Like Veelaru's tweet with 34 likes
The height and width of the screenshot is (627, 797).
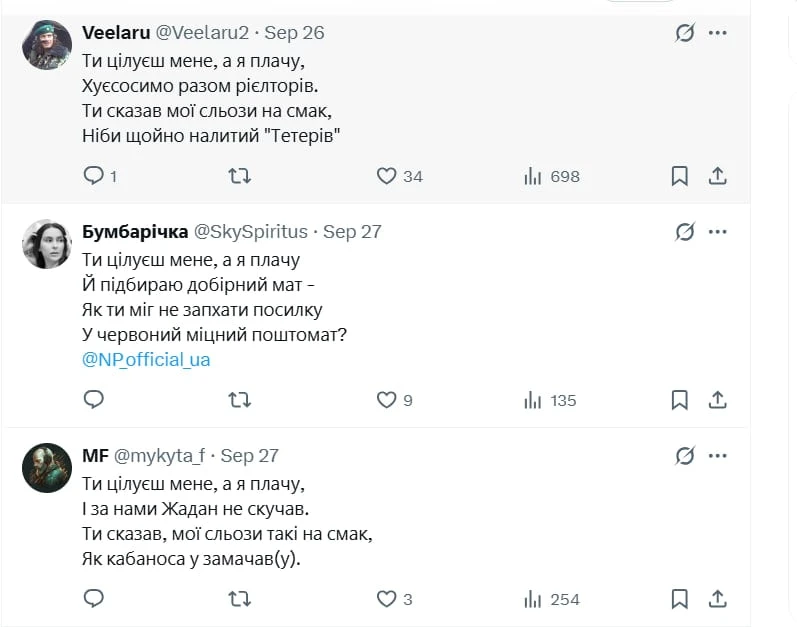click(x=387, y=176)
